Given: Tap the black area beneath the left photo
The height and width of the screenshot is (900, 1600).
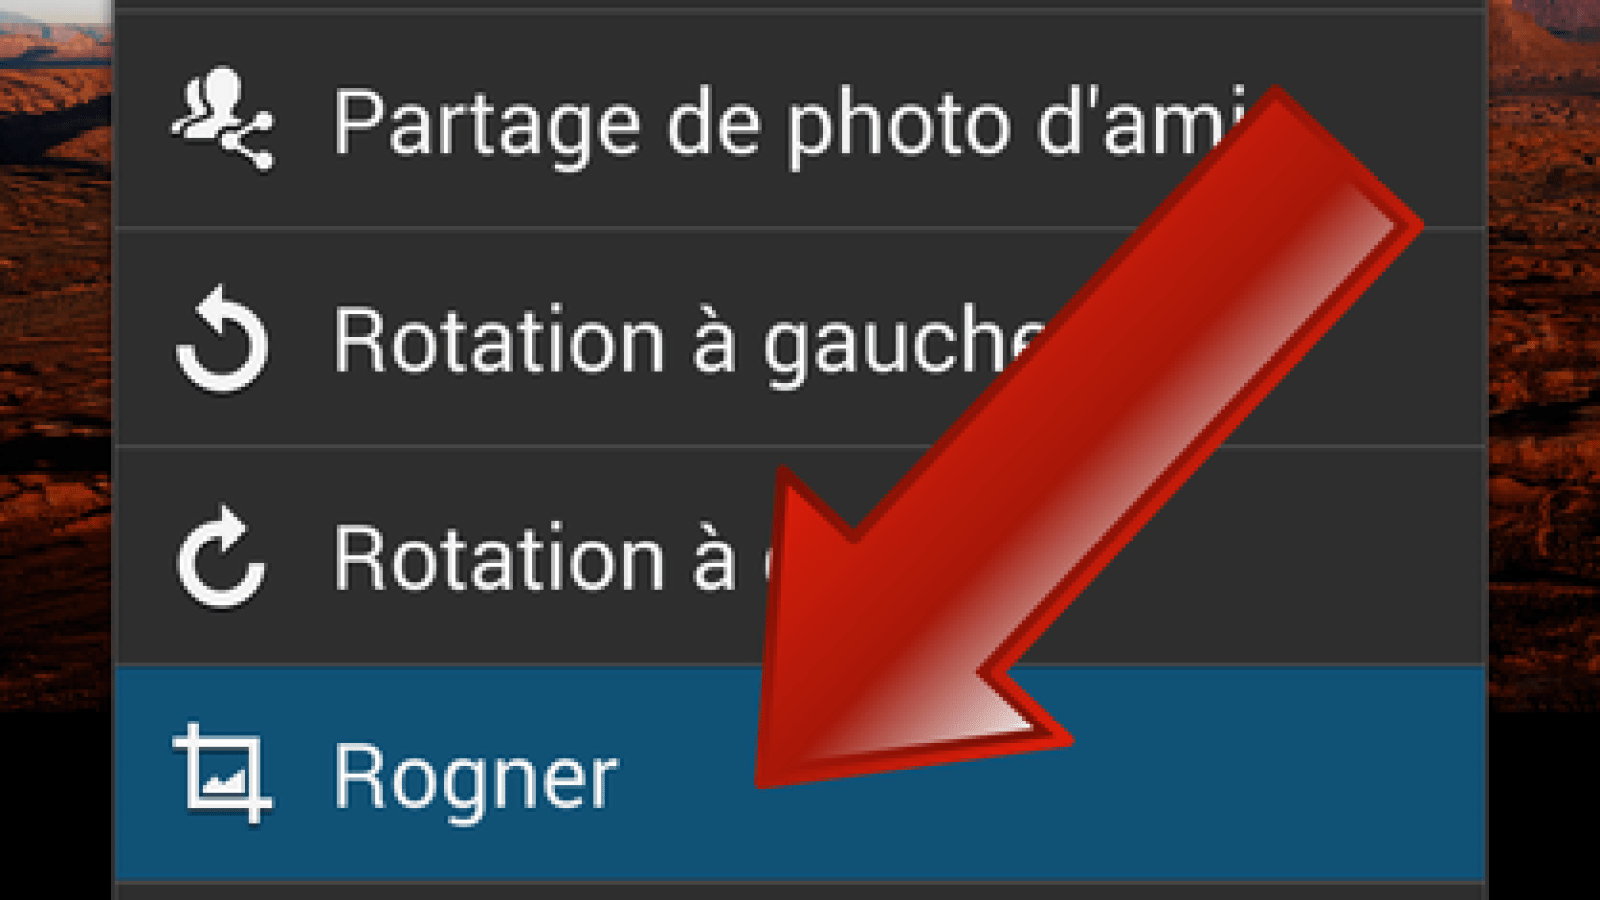Looking at the screenshot, I should [56, 806].
